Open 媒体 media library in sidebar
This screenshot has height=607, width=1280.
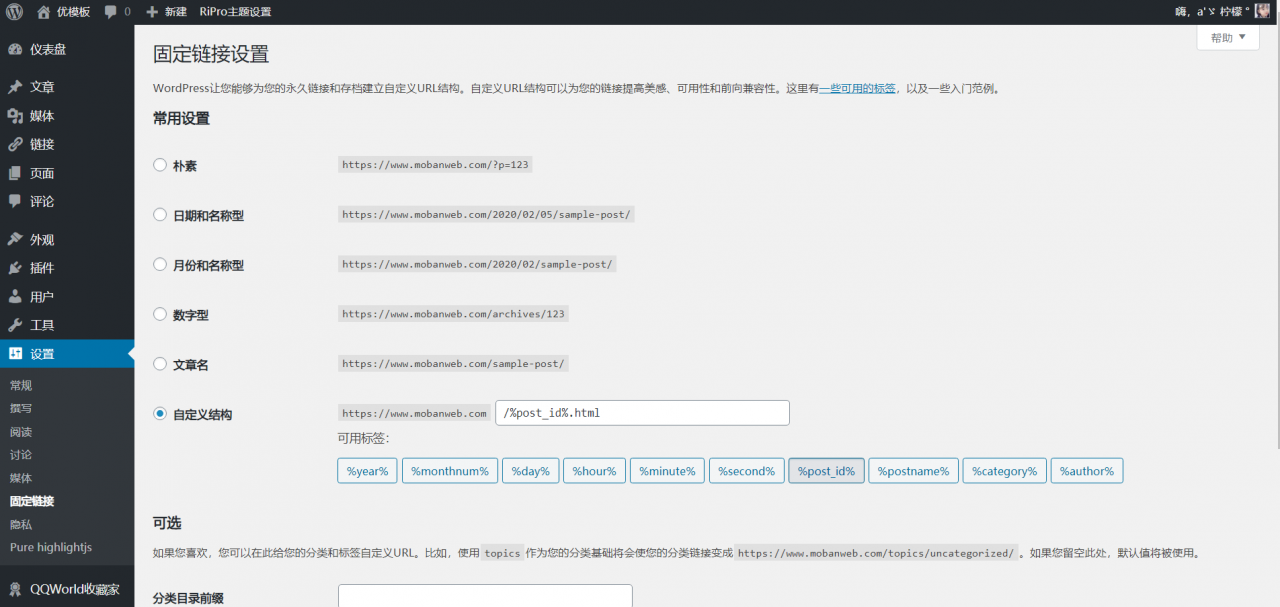[42, 116]
